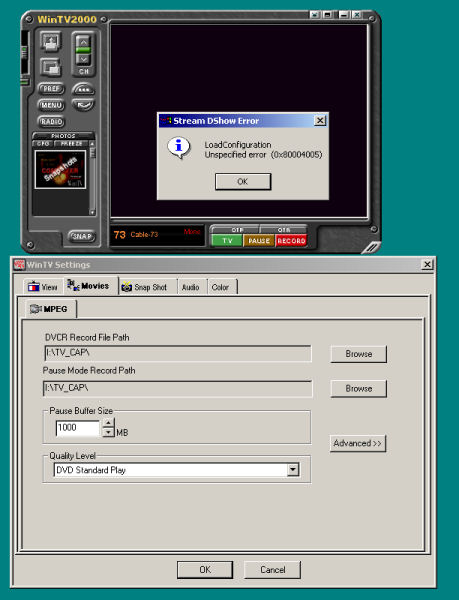
Task: Browse for Pause Mode Record Path
Action: pos(358,388)
